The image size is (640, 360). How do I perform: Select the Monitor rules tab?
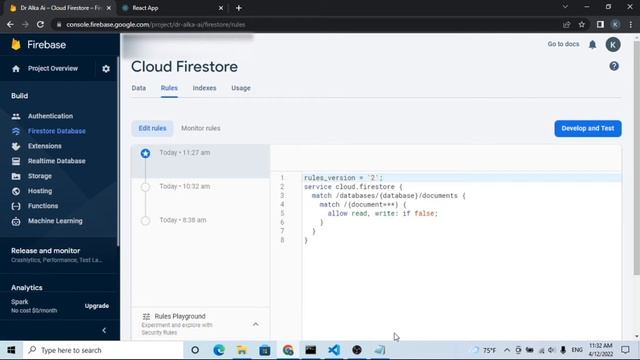point(200,128)
